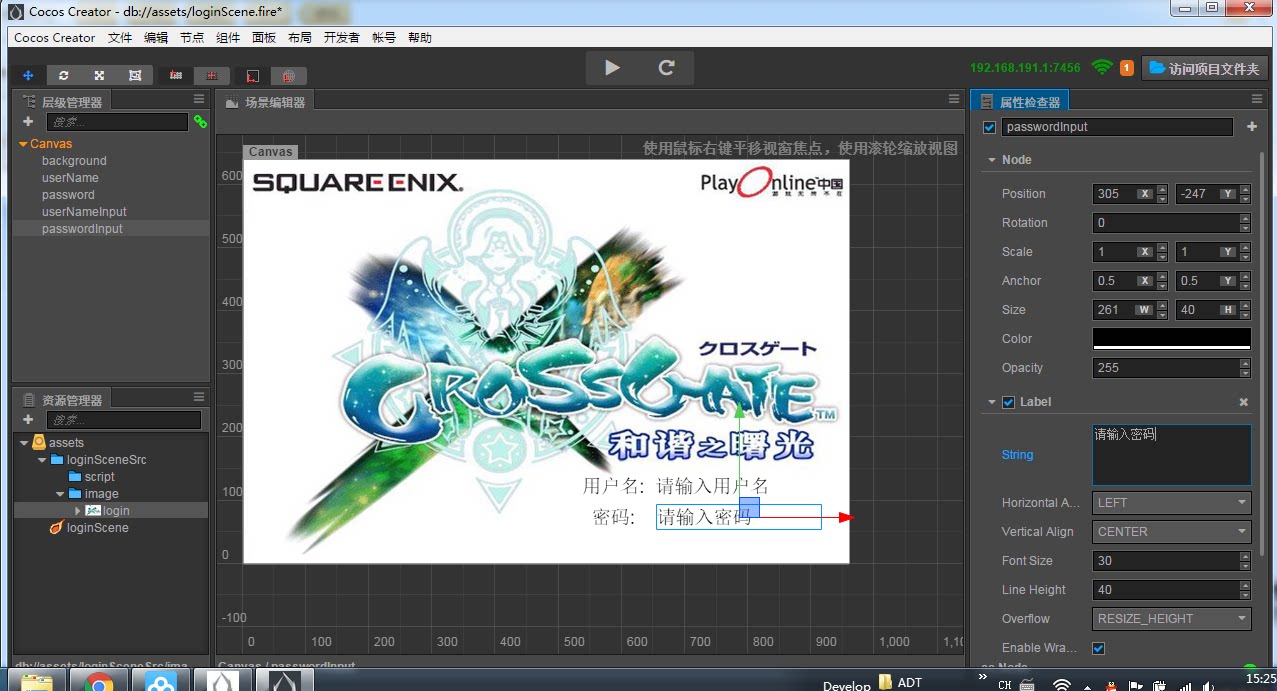The height and width of the screenshot is (691, 1277).
Task: Switch gizmo to local rotation mode
Action: tap(252, 76)
